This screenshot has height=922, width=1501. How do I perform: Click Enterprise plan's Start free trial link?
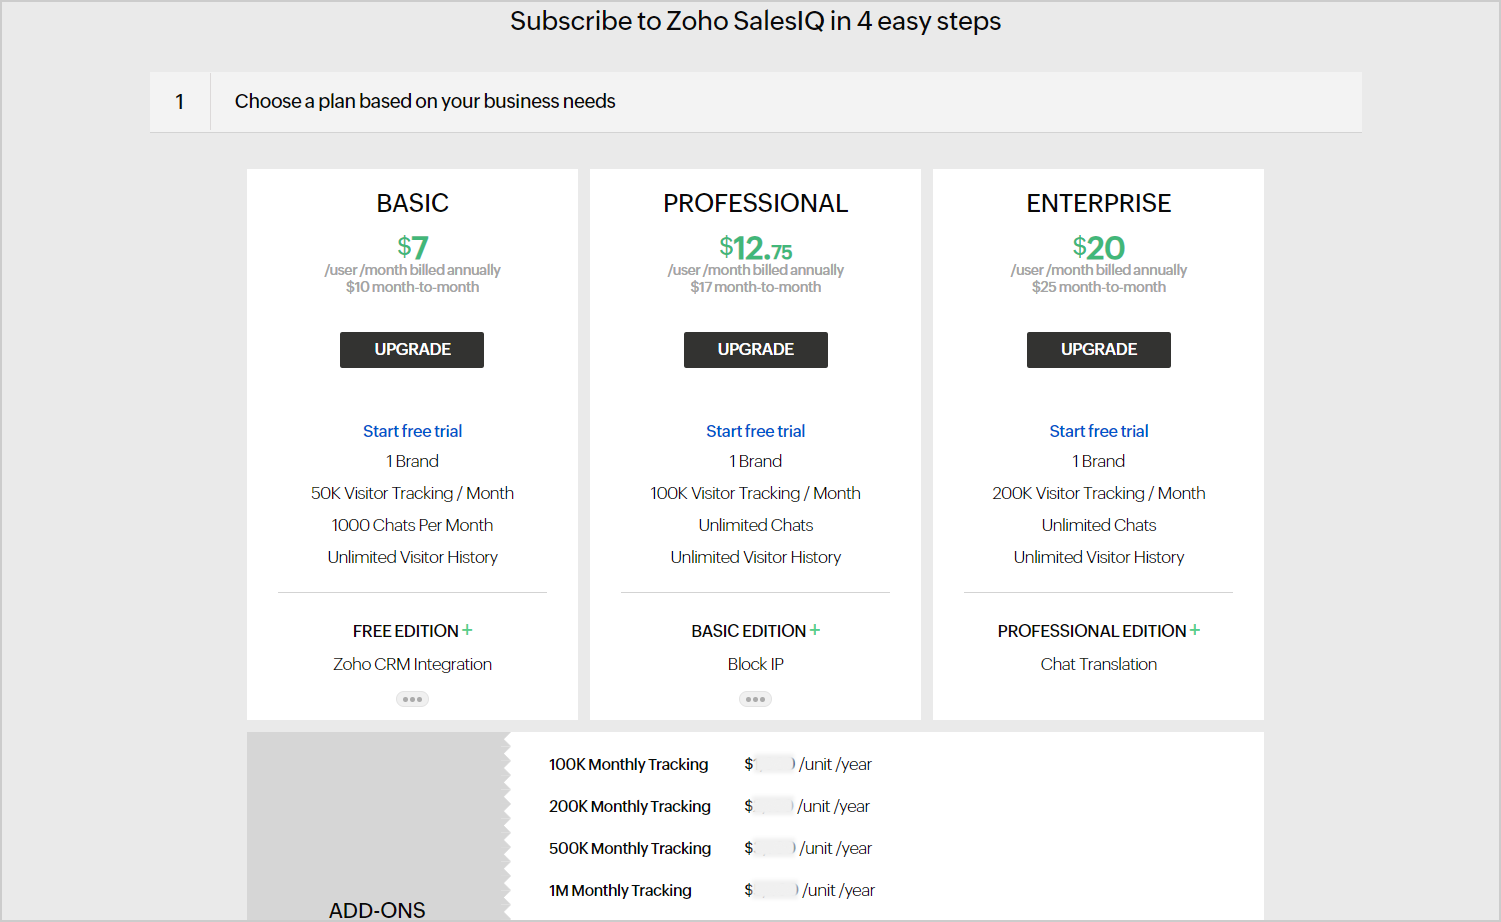1098,431
